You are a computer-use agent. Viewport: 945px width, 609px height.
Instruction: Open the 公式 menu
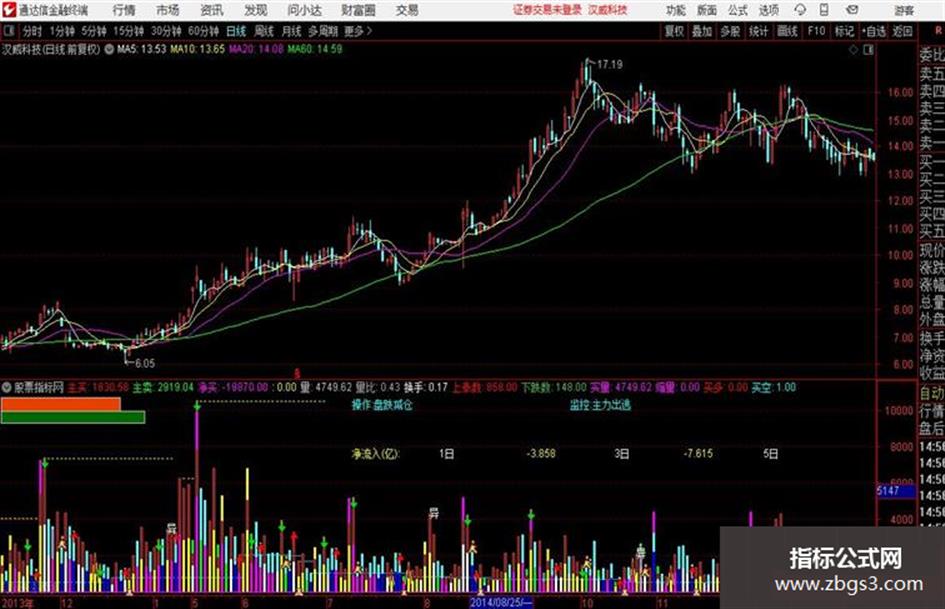point(737,10)
